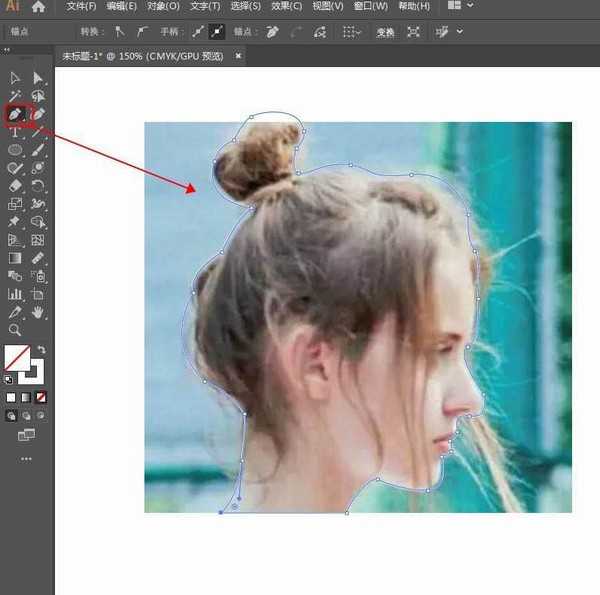Select the Gradient tool
Screen dimensions: 600x595
[x=15, y=258]
